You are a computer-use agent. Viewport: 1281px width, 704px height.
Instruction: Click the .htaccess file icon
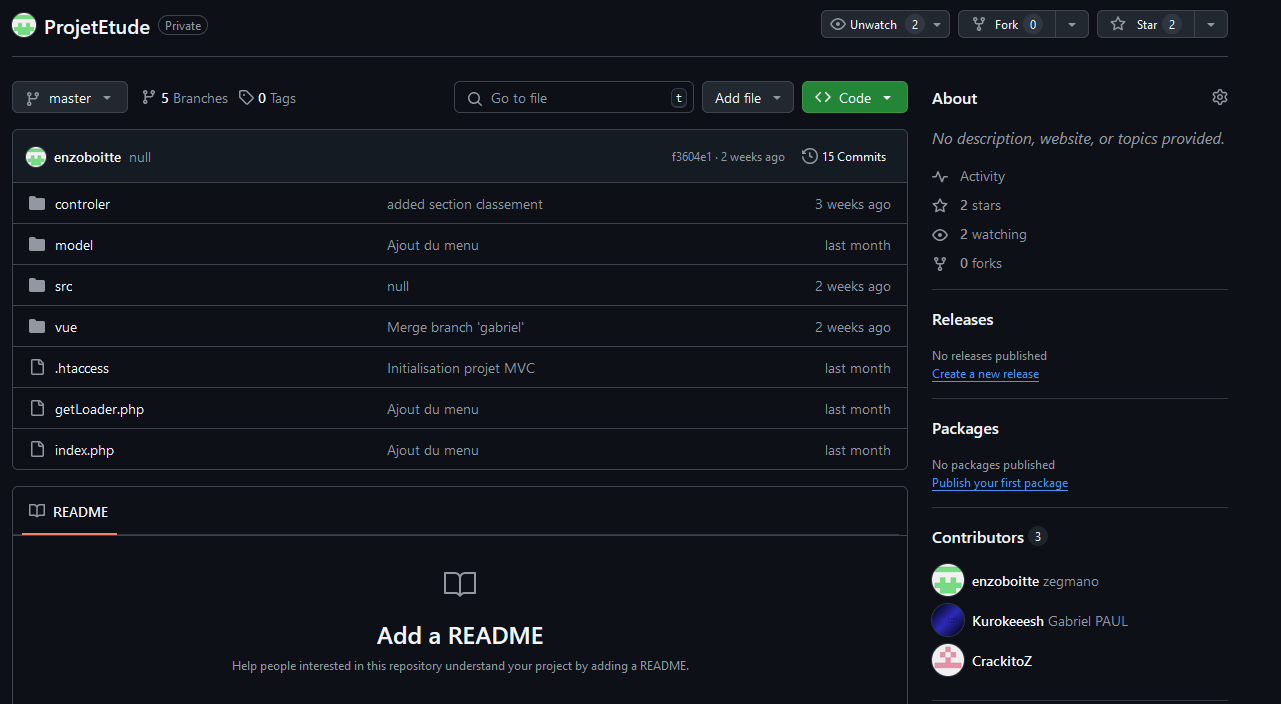click(x=37, y=368)
